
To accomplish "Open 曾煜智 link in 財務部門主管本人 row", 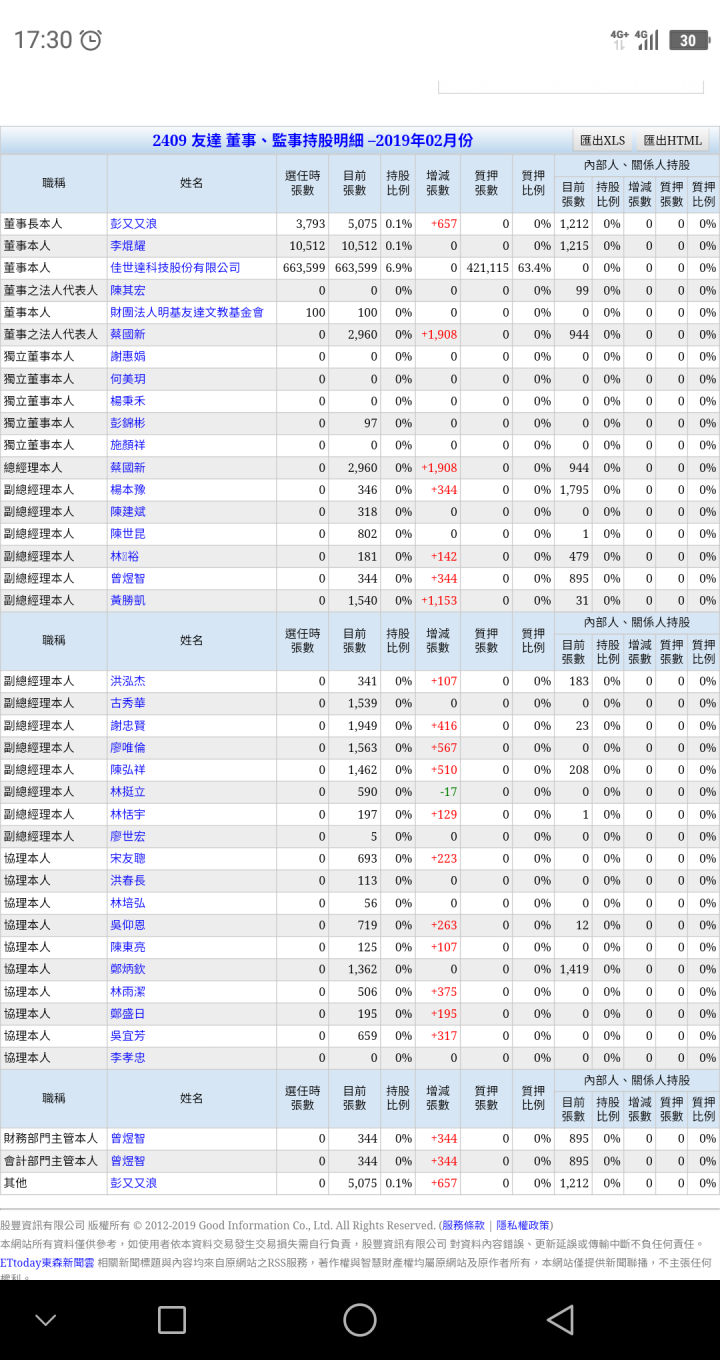I will coord(127,1139).
